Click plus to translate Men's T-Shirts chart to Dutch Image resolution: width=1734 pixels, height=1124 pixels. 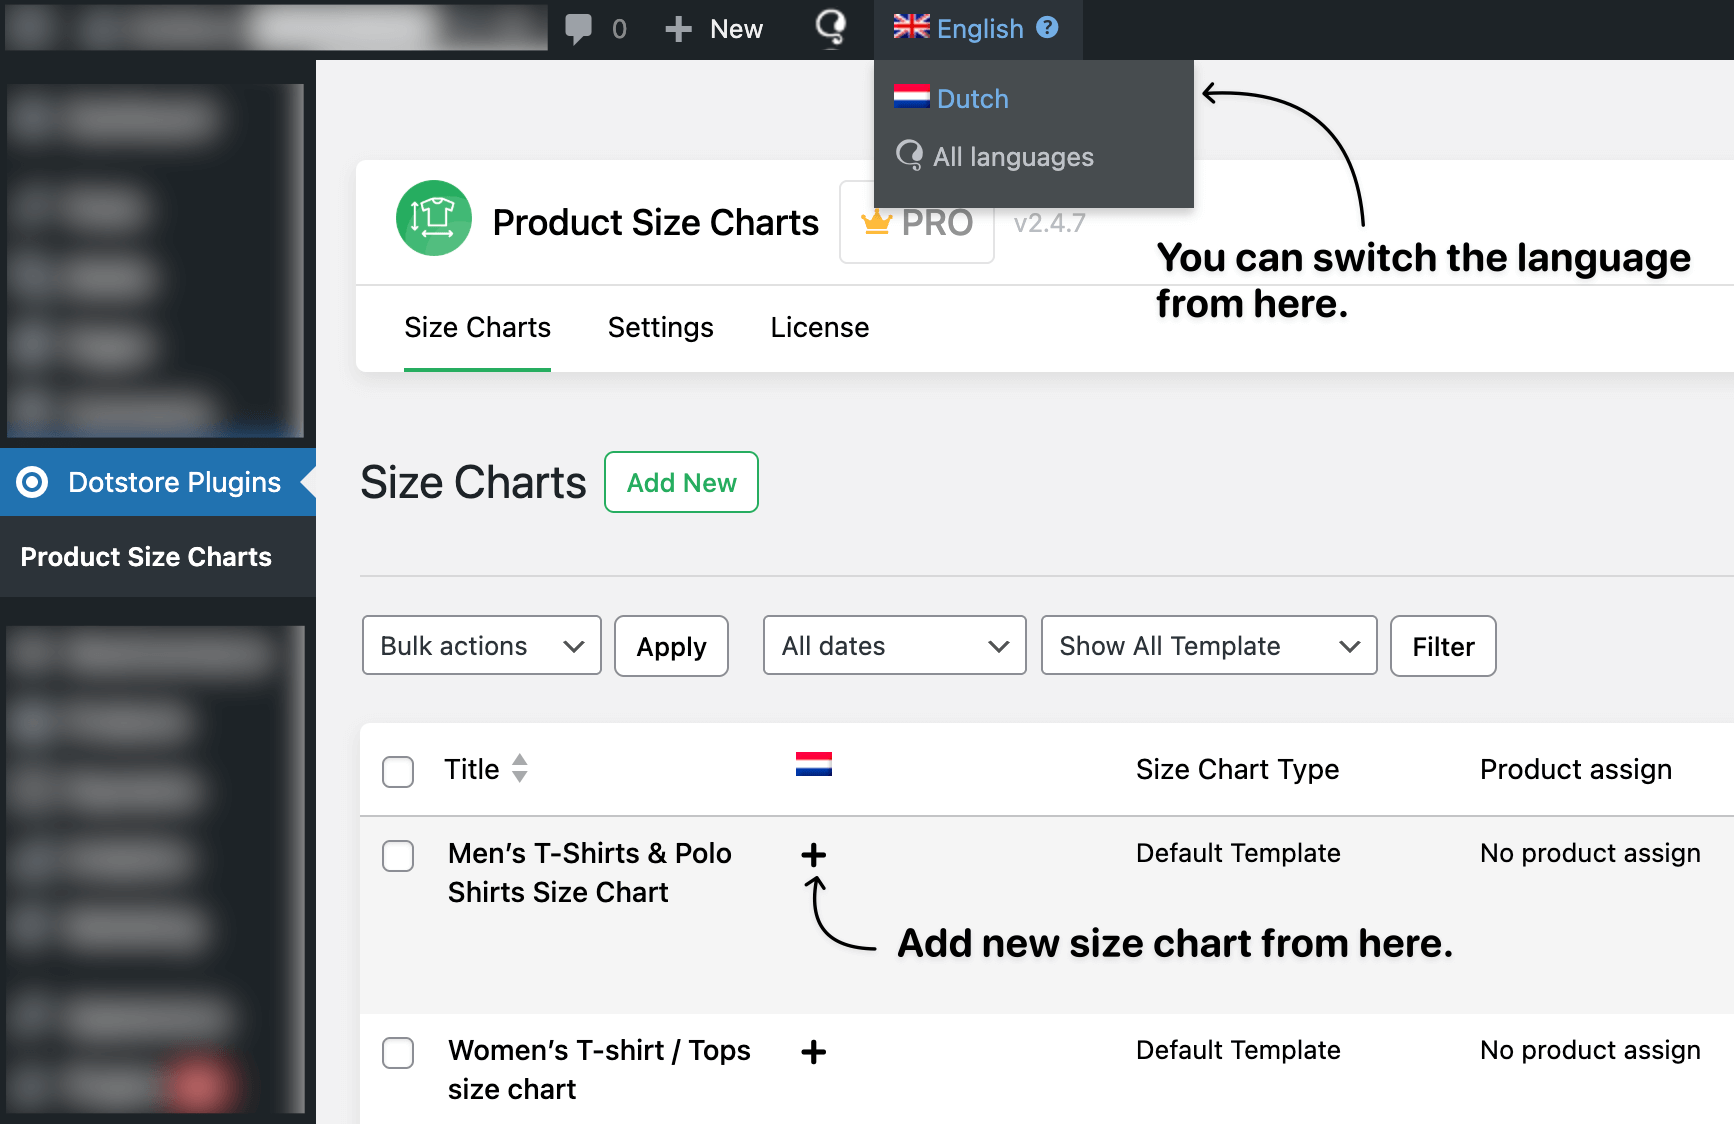(x=814, y=855)
